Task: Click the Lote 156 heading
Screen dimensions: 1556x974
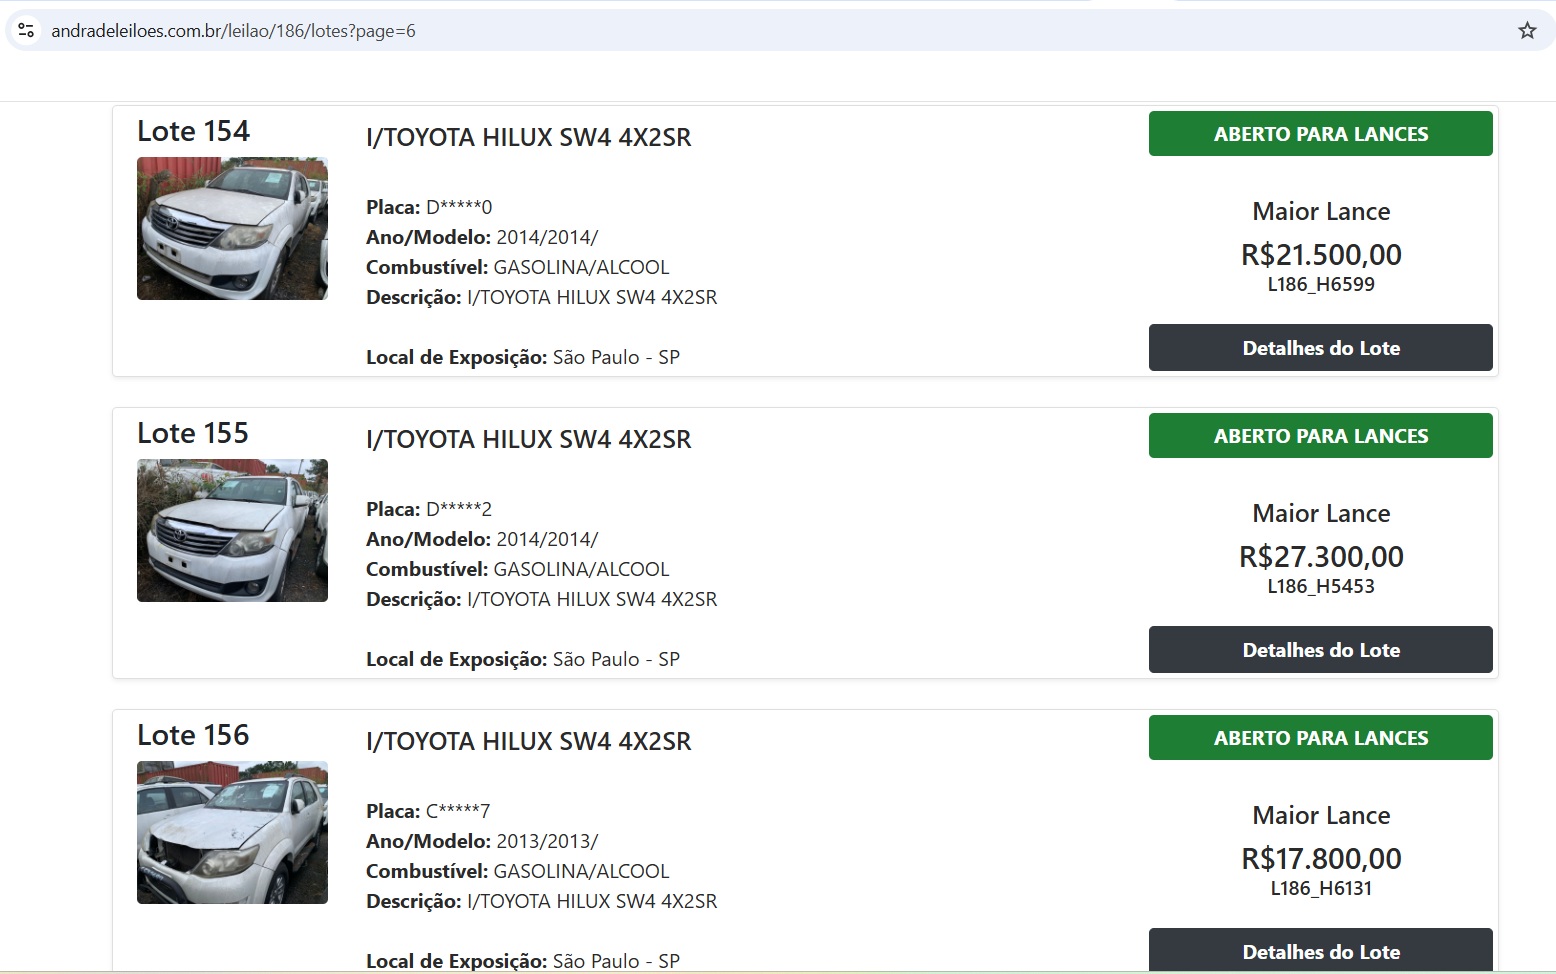Action: (x=193, y=735)
